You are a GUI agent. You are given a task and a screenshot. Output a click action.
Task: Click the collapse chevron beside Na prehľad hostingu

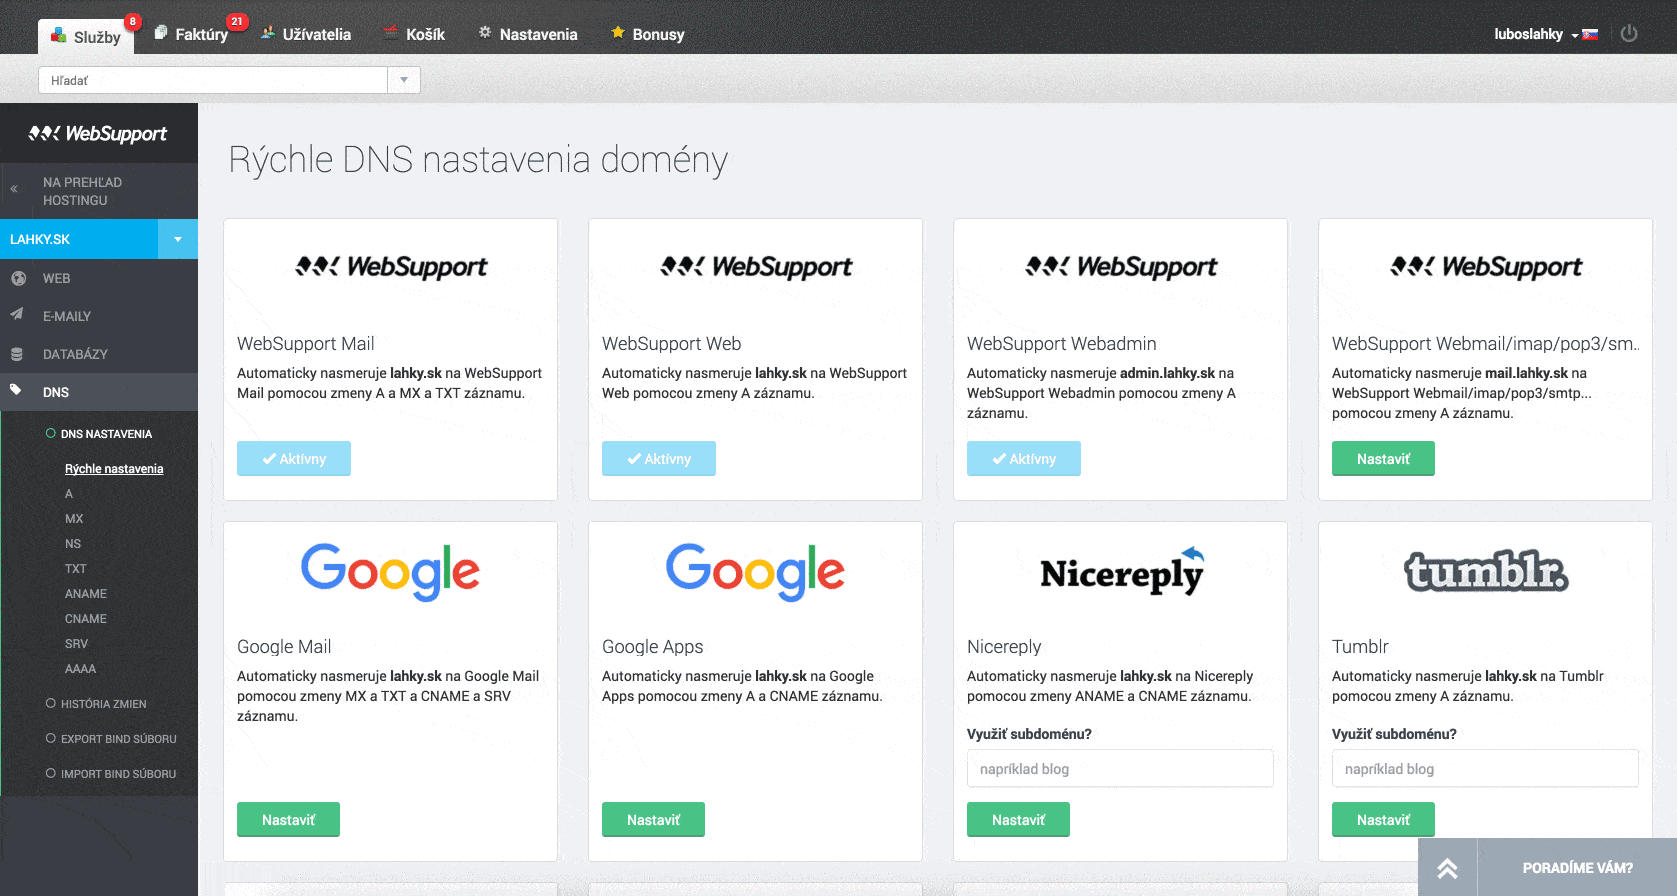tap(14, 188)
